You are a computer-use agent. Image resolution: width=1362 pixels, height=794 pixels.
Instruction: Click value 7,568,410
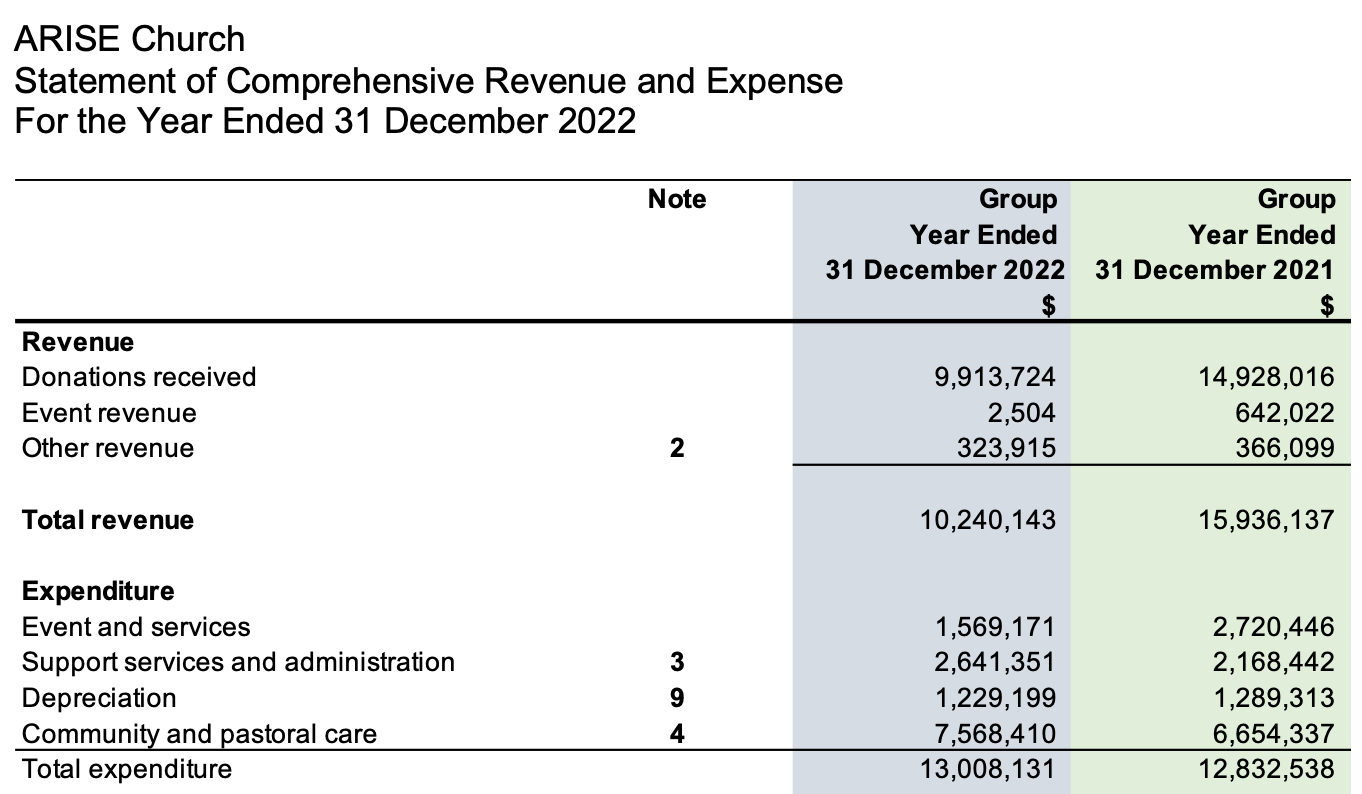[x=994, y=734]
